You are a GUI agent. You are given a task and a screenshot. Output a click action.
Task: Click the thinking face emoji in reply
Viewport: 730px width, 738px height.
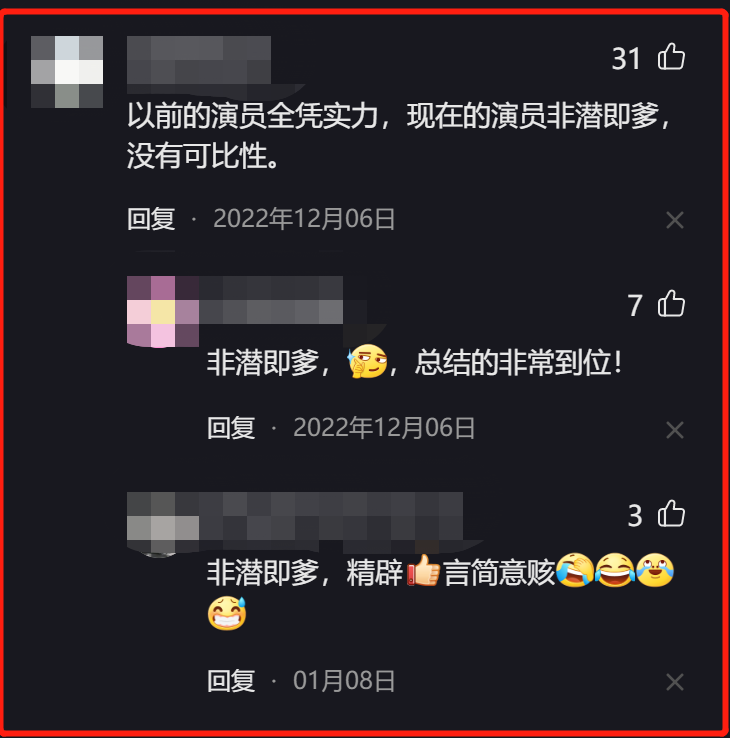point(367,361)
